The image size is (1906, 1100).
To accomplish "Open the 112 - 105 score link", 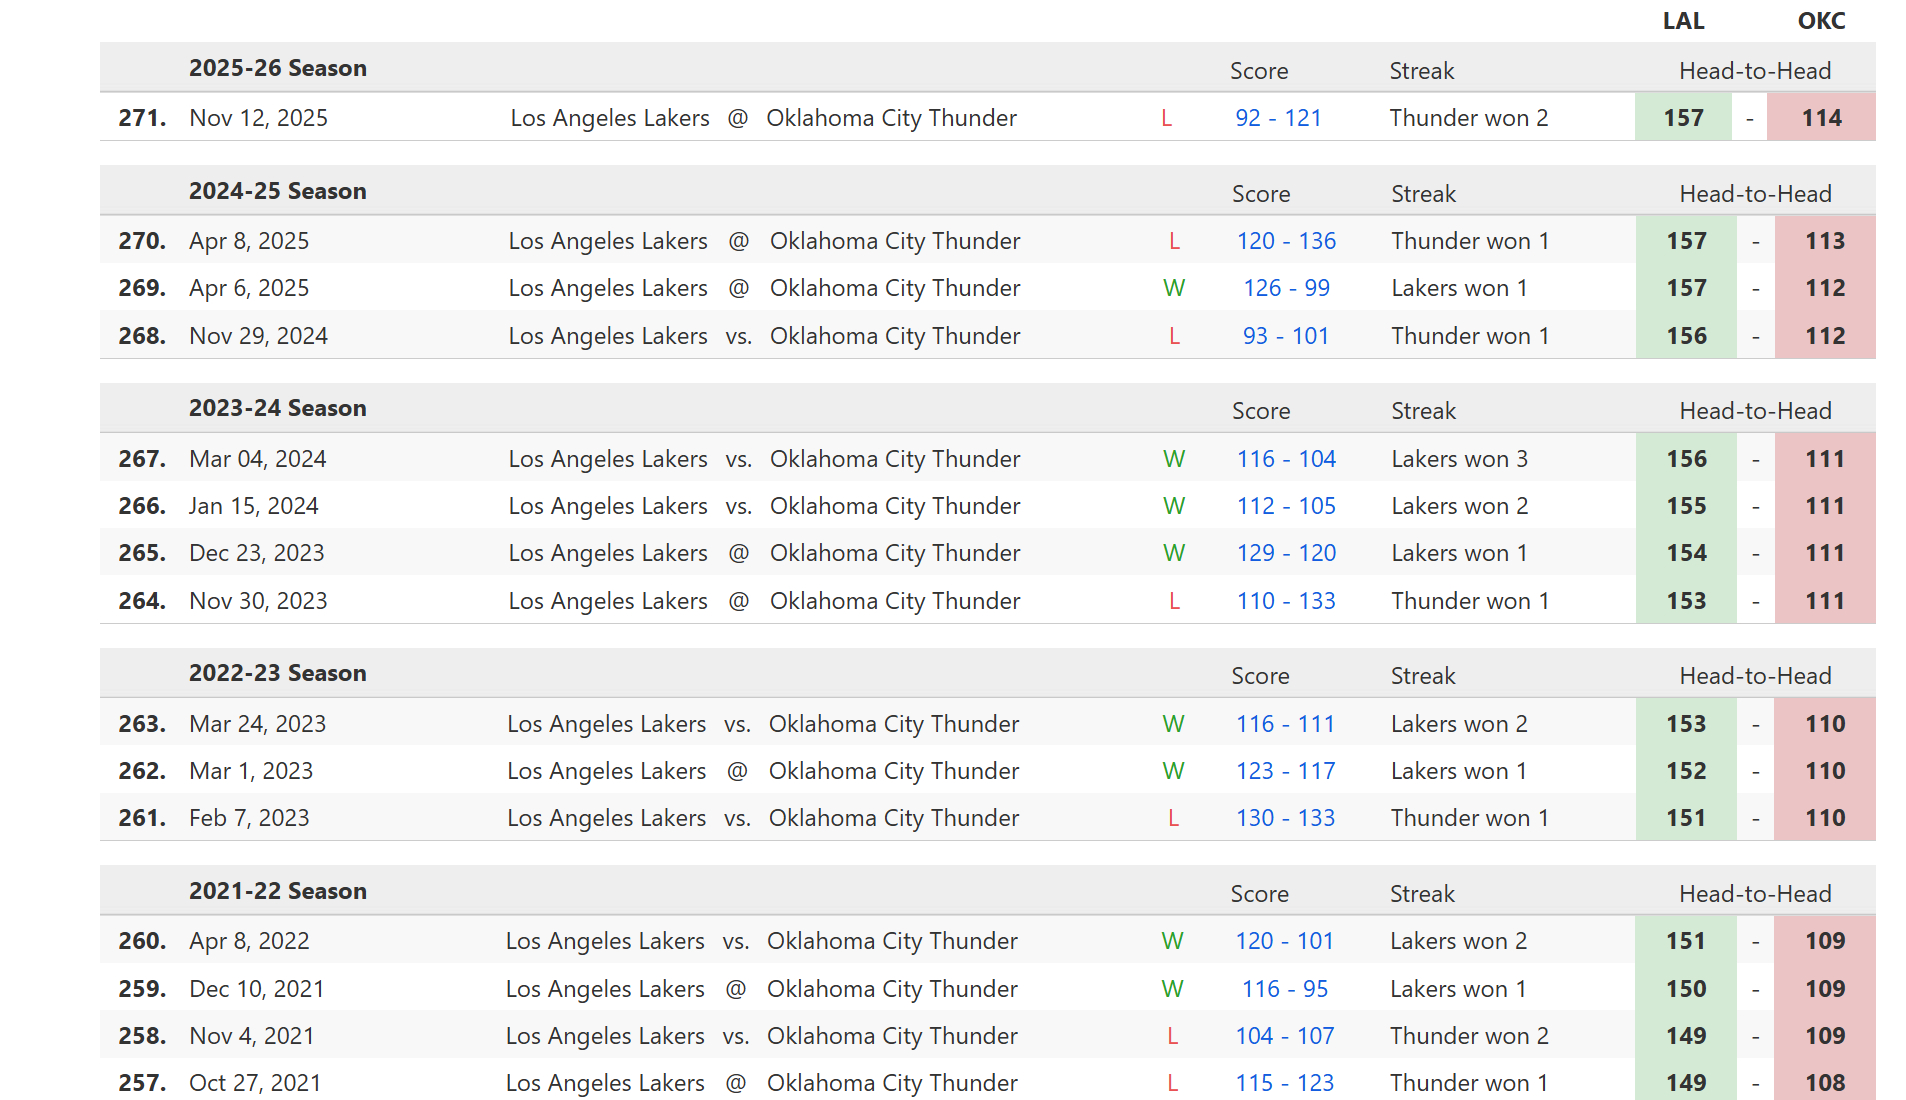I will coord(1286,506).
